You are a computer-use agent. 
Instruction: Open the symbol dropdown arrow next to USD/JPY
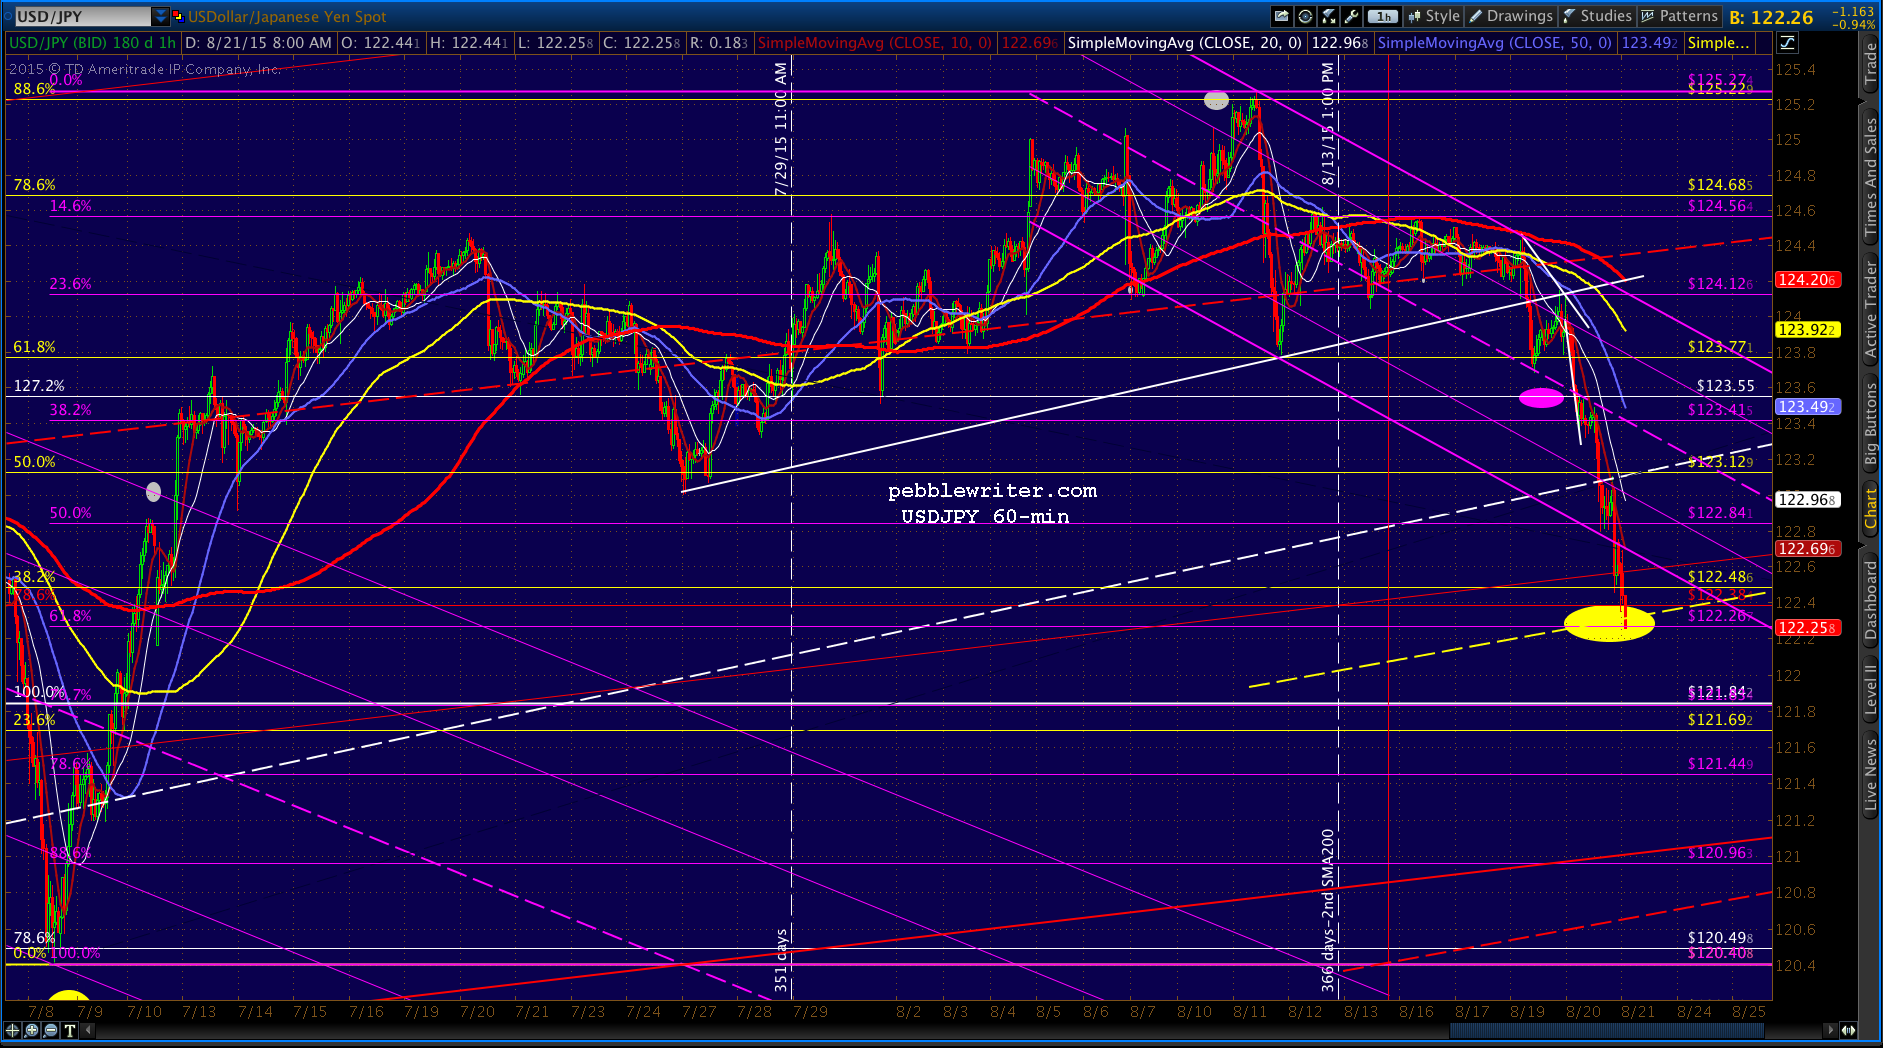[x=161, y=16]
